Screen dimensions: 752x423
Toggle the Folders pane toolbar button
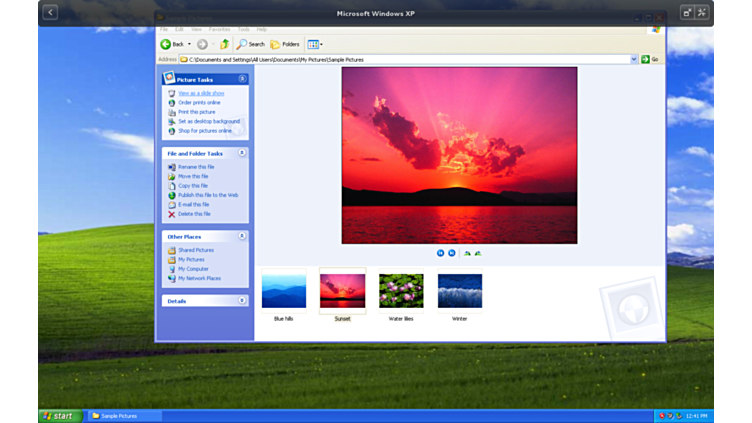point(285,44)
